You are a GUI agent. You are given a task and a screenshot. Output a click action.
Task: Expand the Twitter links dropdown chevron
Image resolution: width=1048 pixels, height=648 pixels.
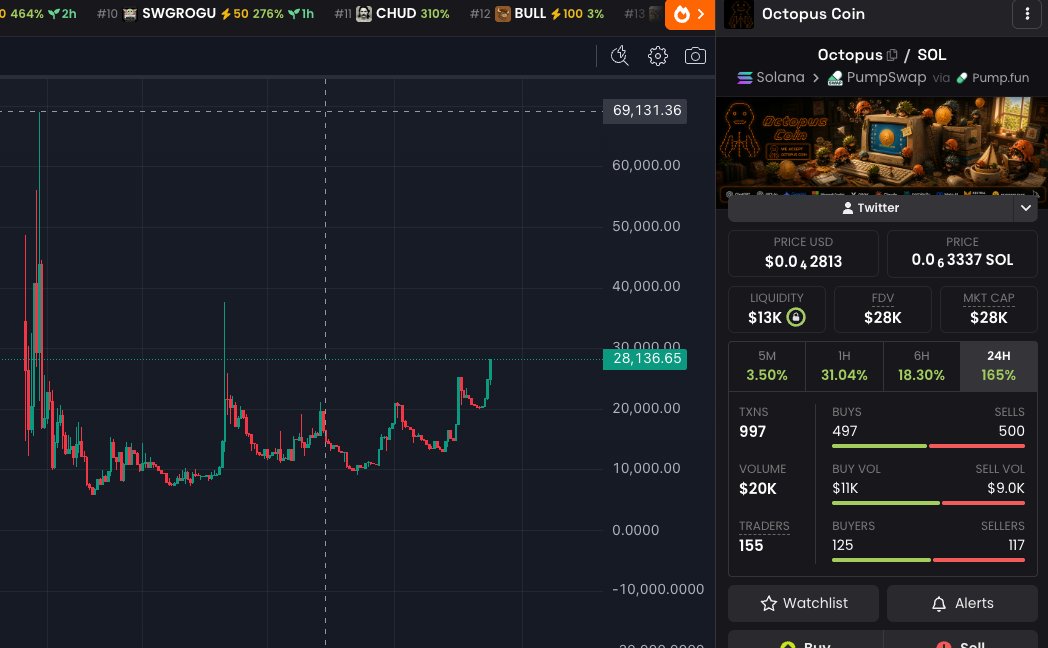(x=1025, y=208)
